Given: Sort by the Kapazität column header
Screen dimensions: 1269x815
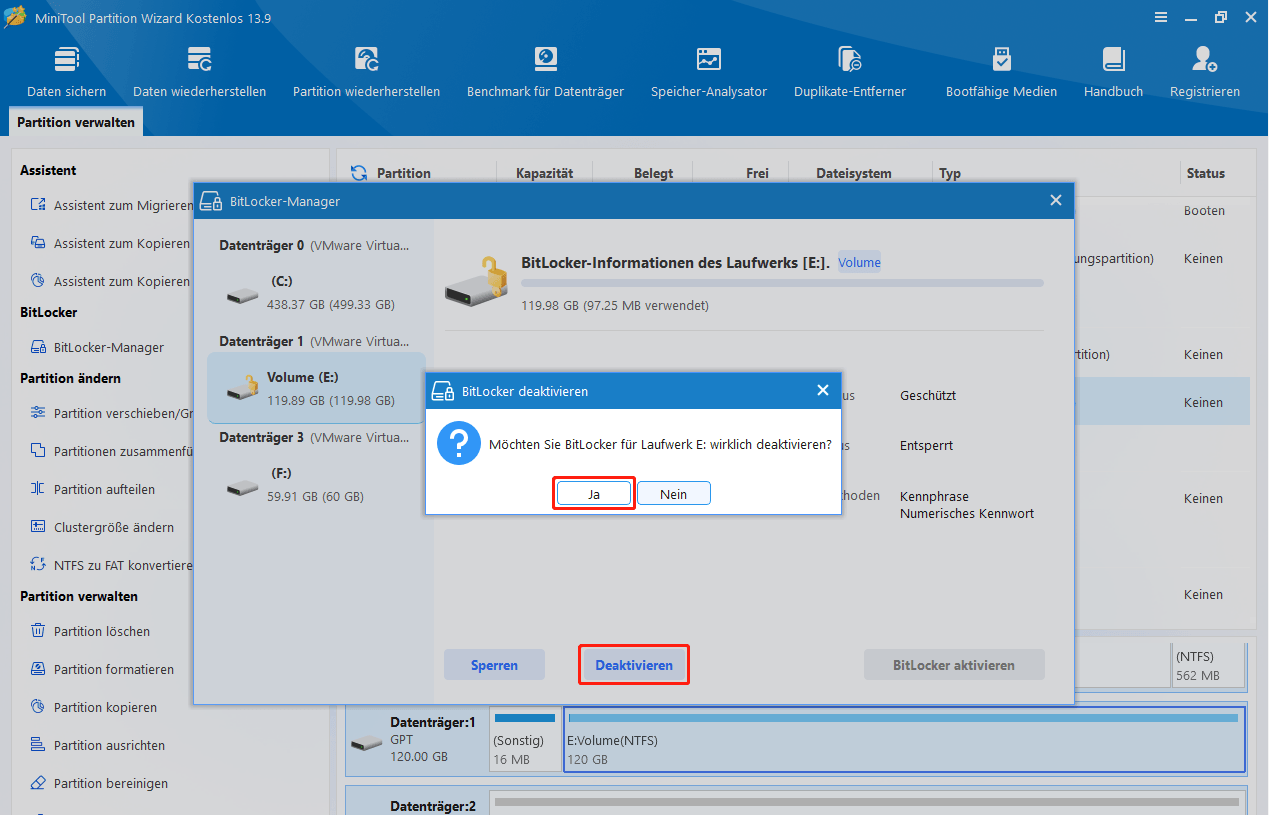Looking at the screenshot, I should pyautogui.click(x=544, y=173).
